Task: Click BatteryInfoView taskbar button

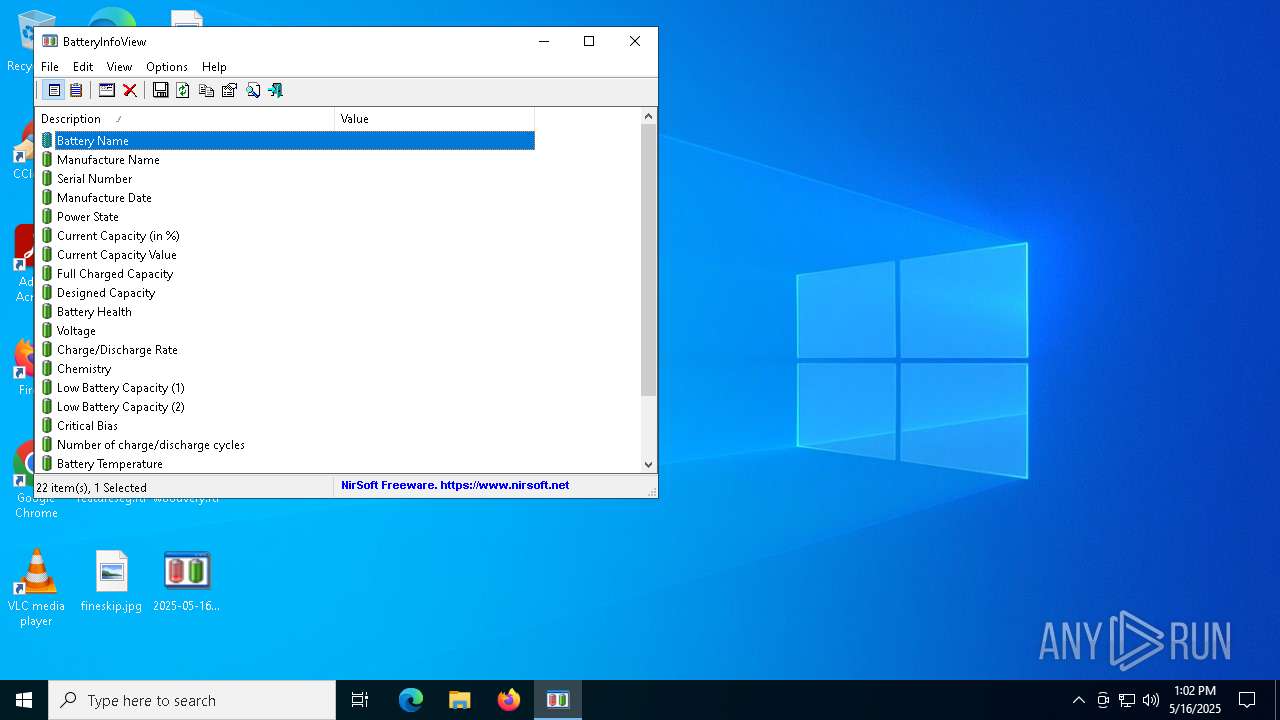Action: [x=558, y=700]
